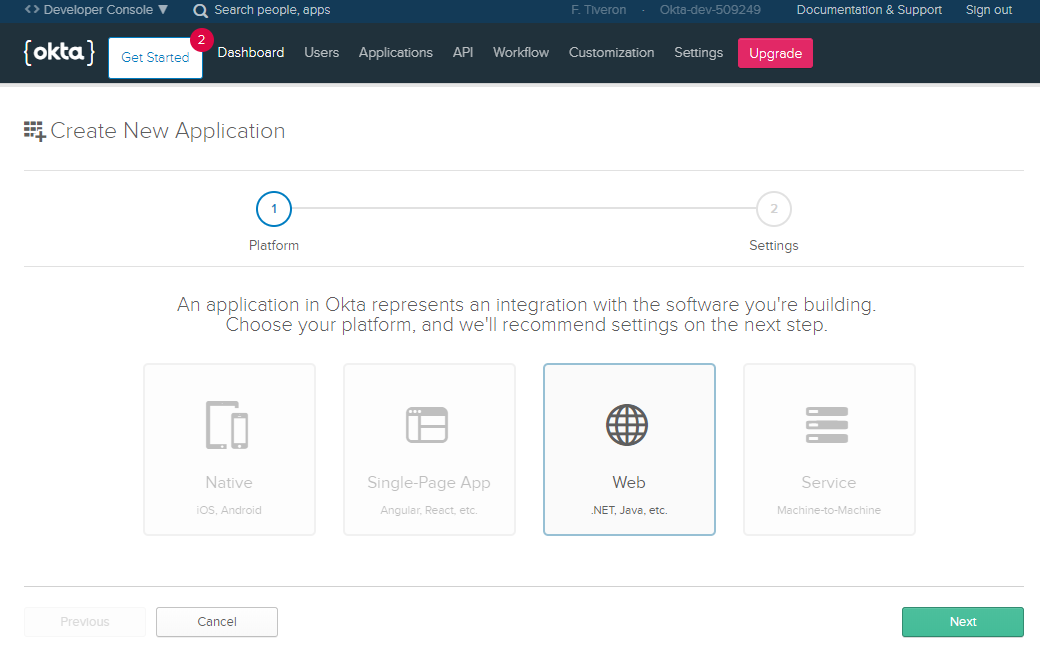Click the Sign out link

click(x=989, y=10)
